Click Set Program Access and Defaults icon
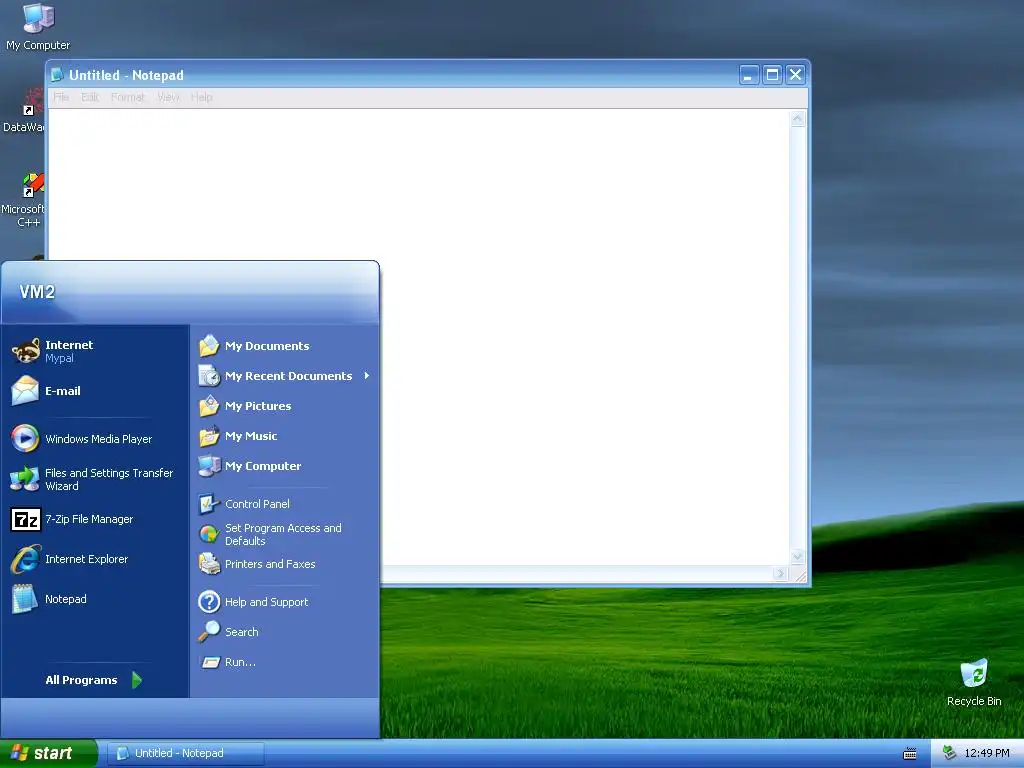This screenshot has width=1024, height=768. pyautogui.click(x=209, y=534)
